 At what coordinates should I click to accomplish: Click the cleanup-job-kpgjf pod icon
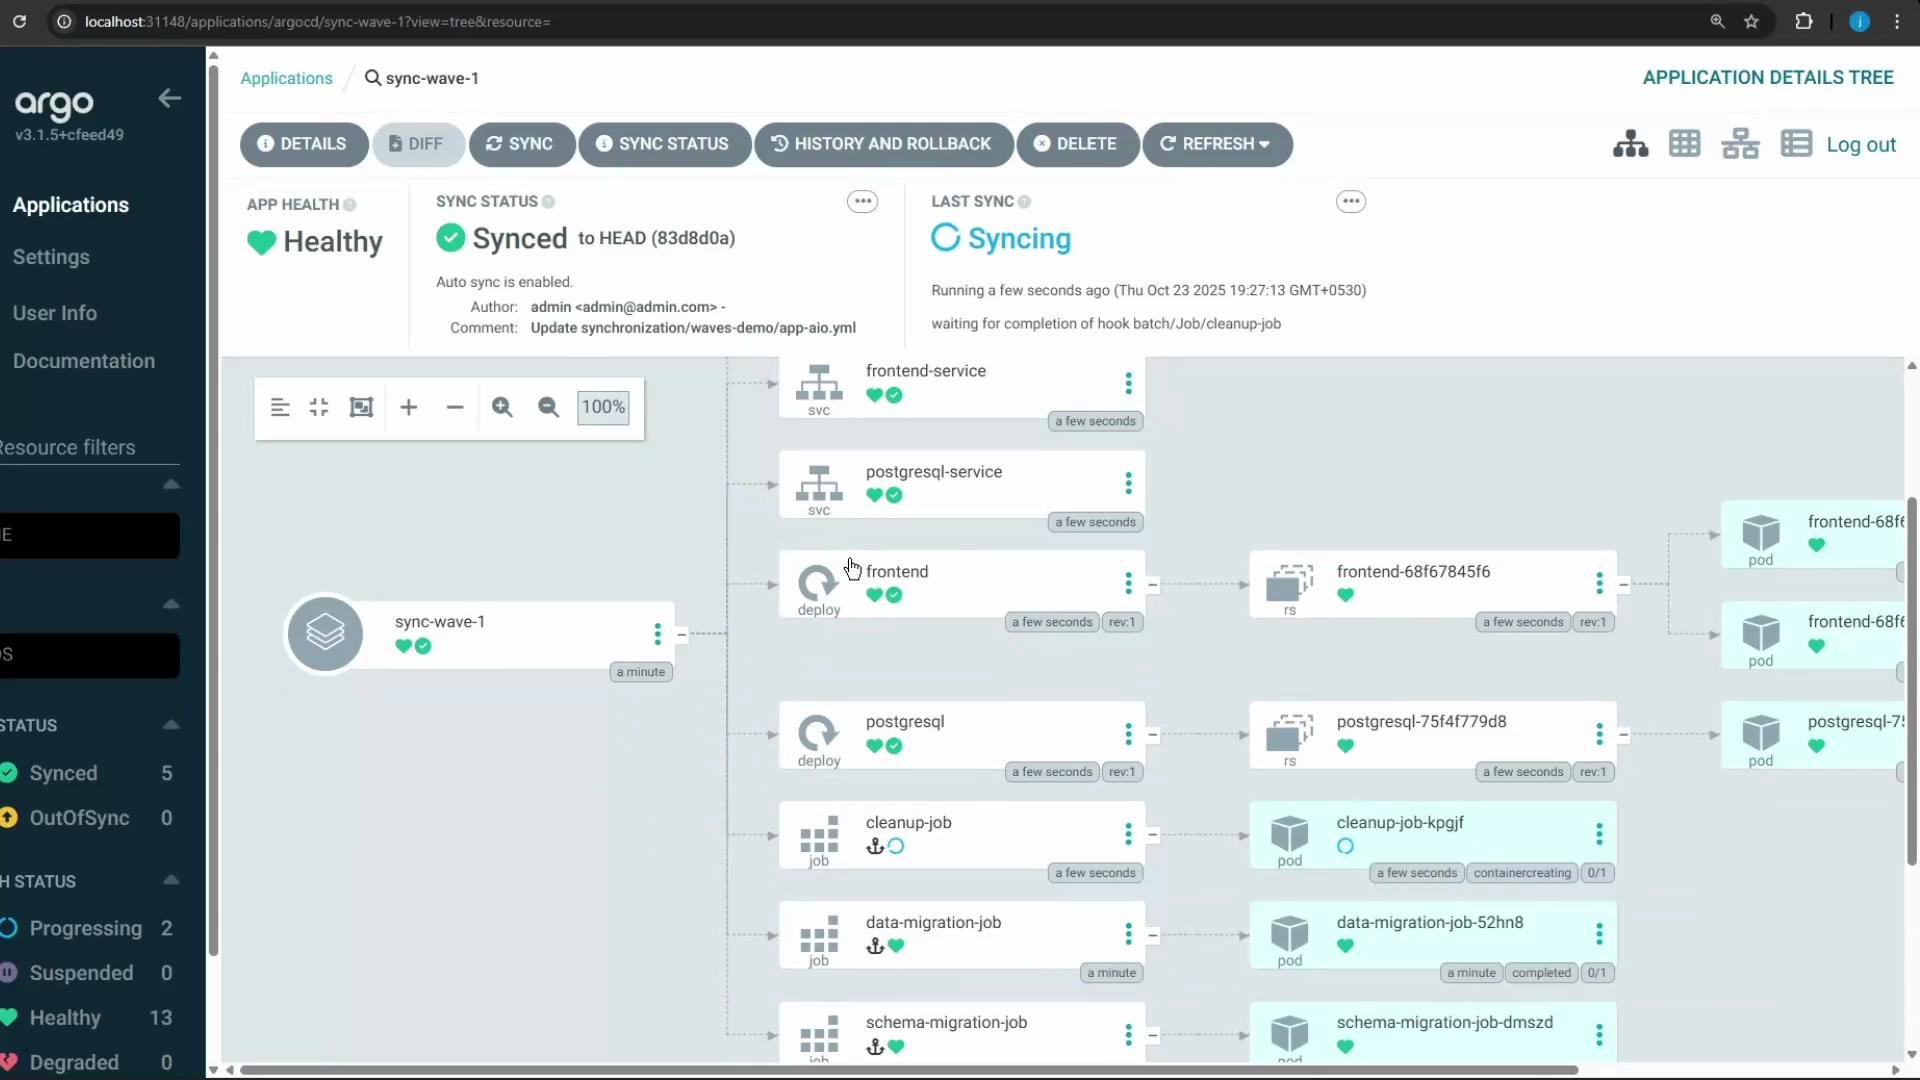click(1289, 833)
